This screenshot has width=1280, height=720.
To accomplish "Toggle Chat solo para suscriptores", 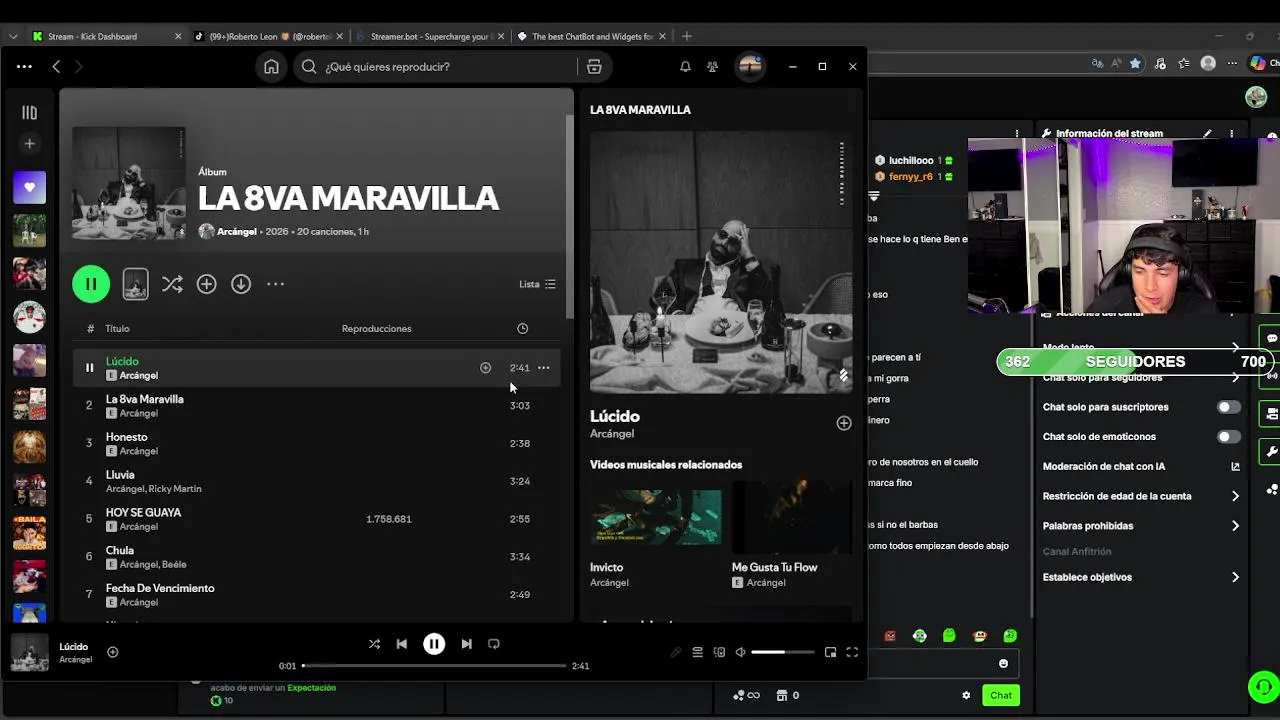I will coord(1229,407).
